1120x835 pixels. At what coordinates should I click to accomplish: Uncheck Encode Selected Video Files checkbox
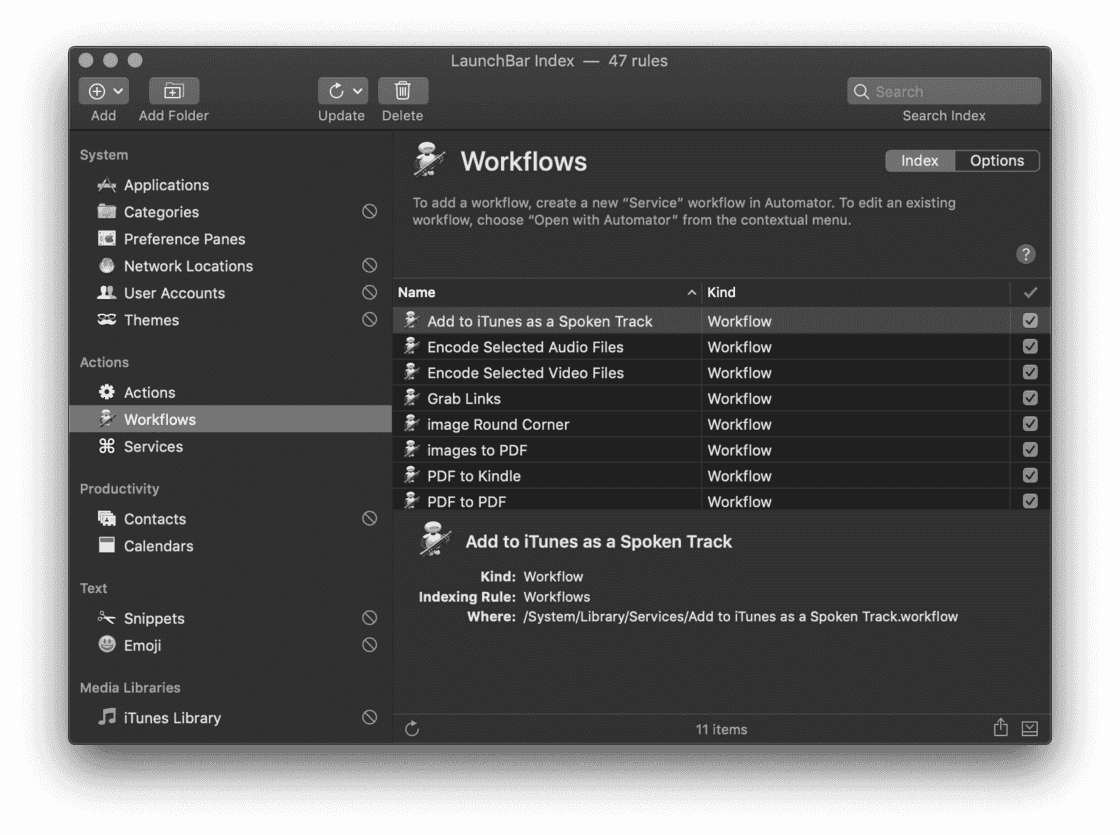click(x=1030, y=372)
